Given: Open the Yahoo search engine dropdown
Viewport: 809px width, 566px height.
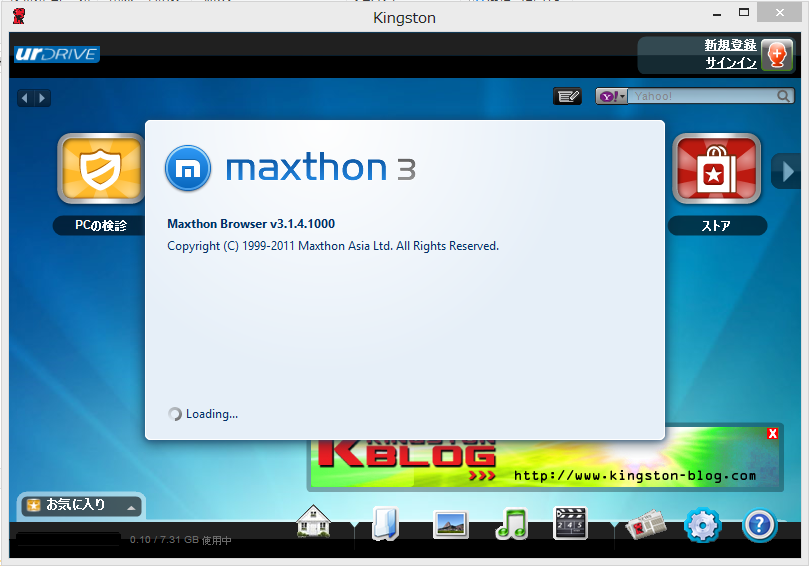Looking at the screenshot, I should [612, 96].
